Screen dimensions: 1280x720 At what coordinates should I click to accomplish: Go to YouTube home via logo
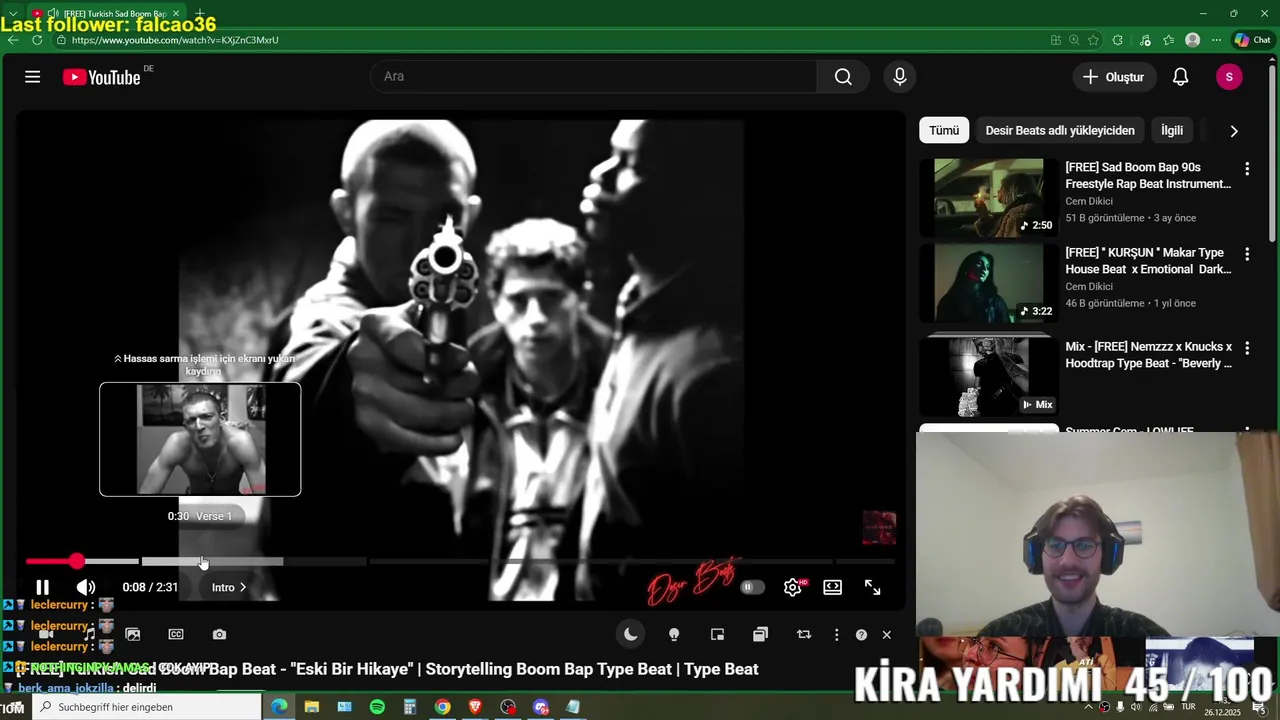(102, 77)
